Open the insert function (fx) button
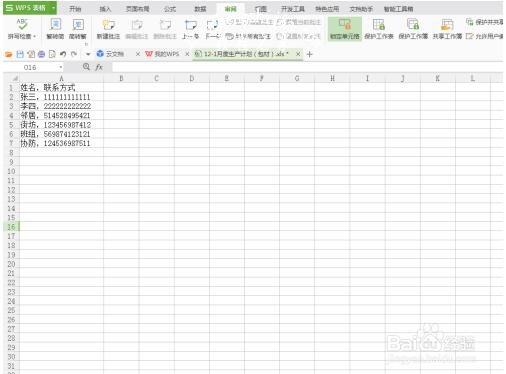The image size is (506, 374). (99, 67)
